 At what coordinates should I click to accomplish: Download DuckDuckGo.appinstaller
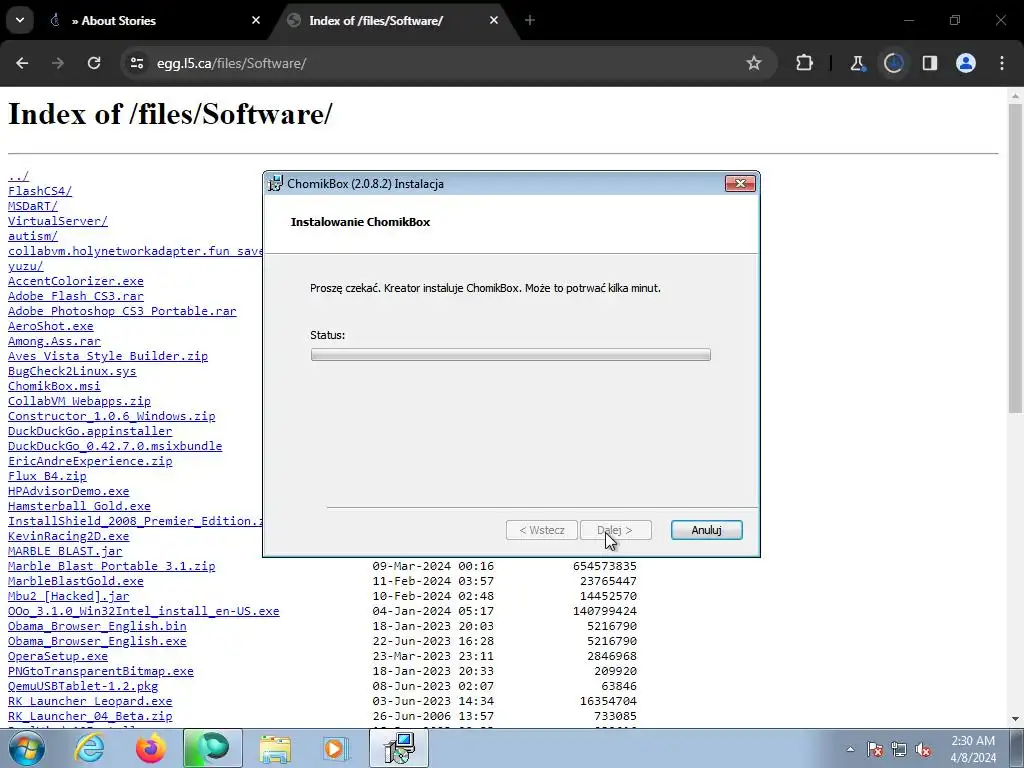(x=90, y=431)
